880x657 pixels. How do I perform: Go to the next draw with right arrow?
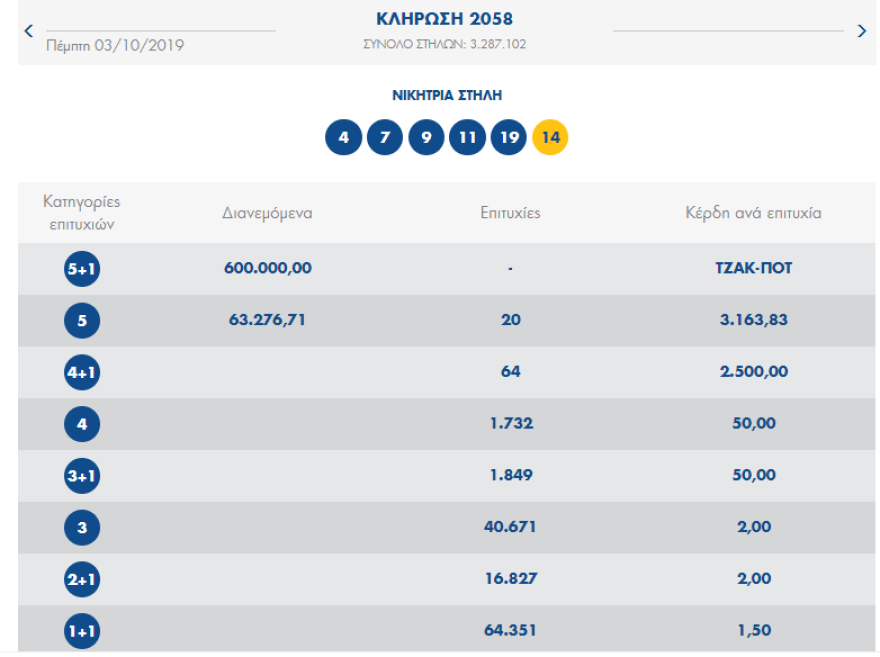862,31
